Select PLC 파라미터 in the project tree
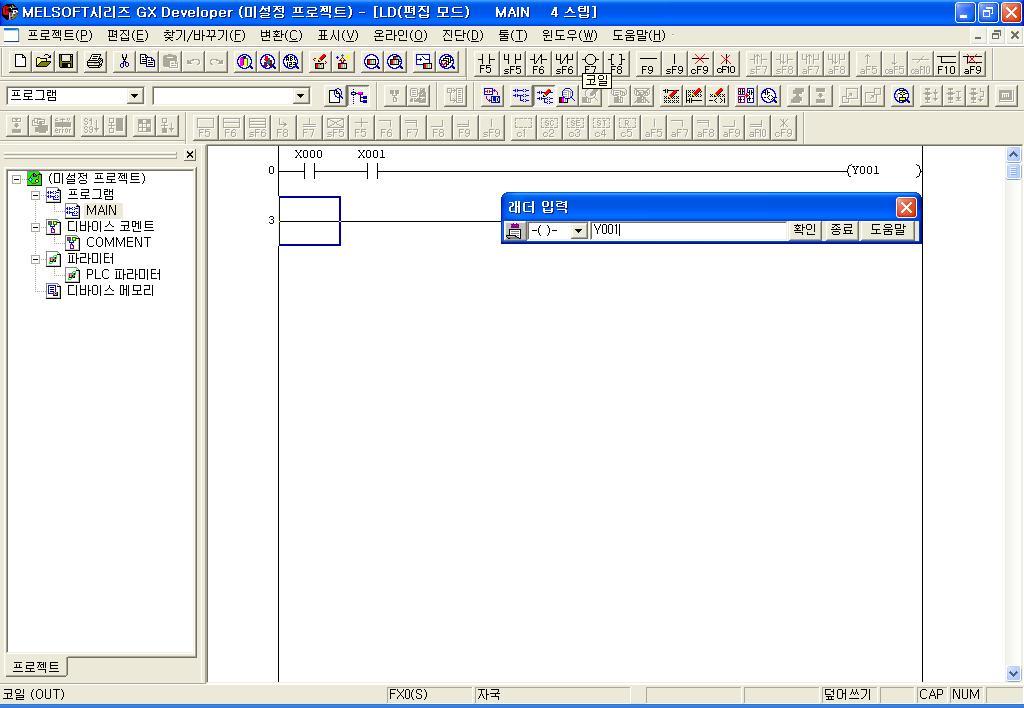The image size is (1024, 708). click(123, 275)
